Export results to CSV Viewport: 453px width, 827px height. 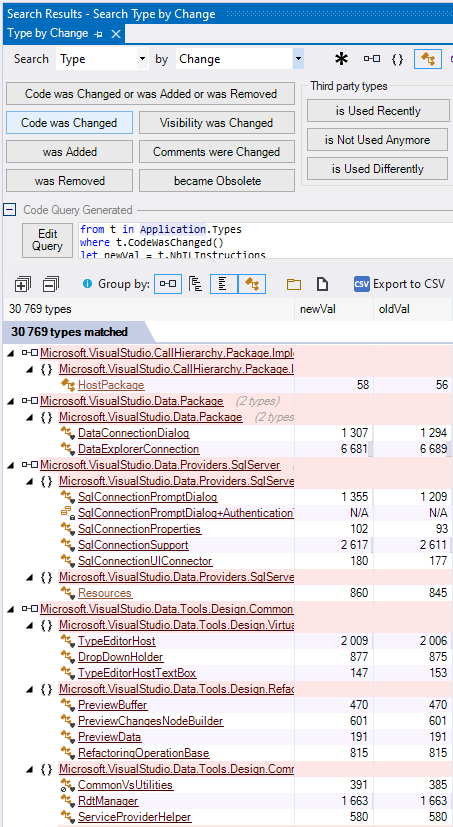click(399, 284)
